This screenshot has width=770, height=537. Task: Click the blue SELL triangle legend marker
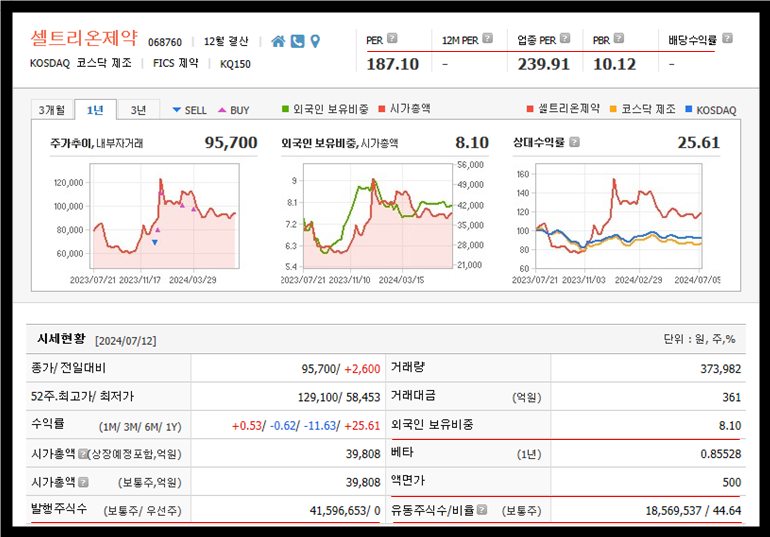tap(177, 110)
